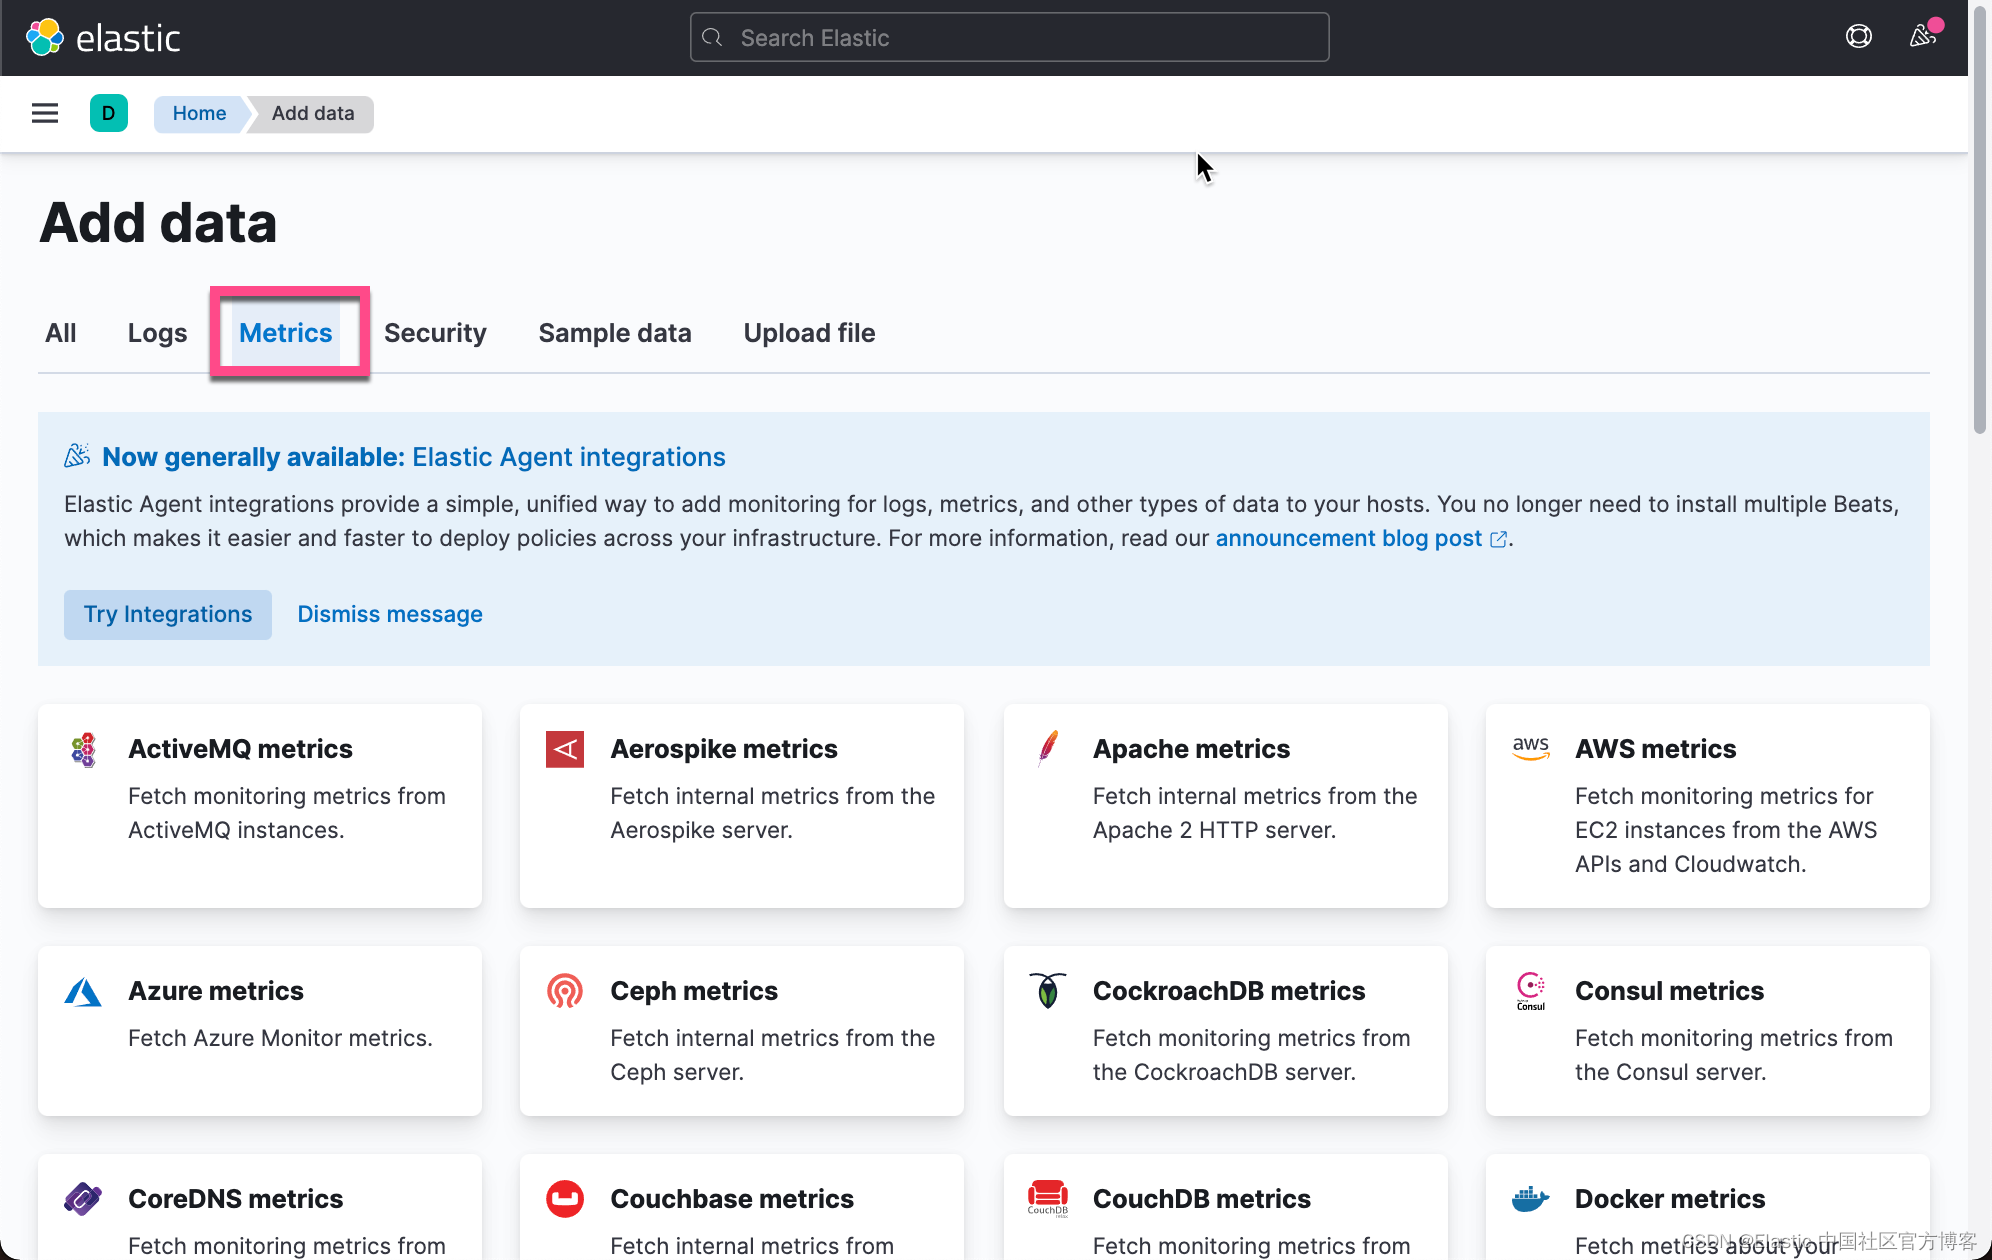Click the Elastic logo icon
The height and width of the screenshot is (1260, 1992).
[45, 38]
